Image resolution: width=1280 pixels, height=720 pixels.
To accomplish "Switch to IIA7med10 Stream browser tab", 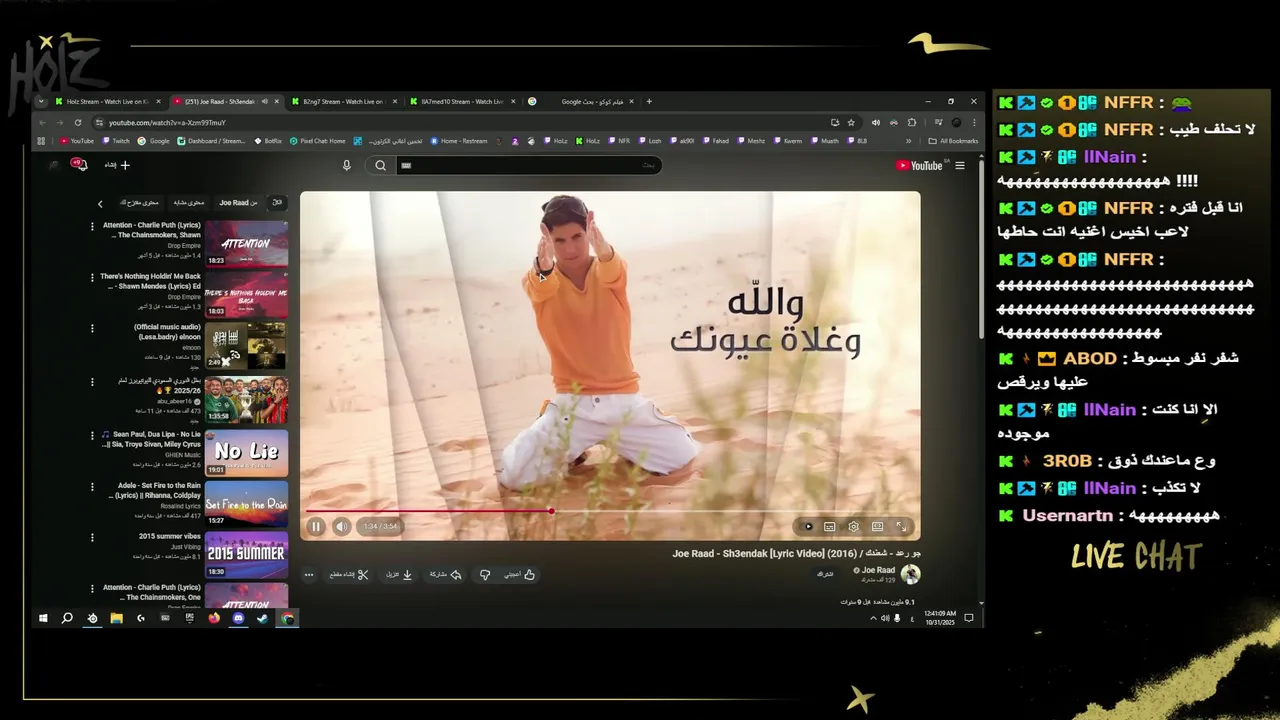I will [461, 101].
